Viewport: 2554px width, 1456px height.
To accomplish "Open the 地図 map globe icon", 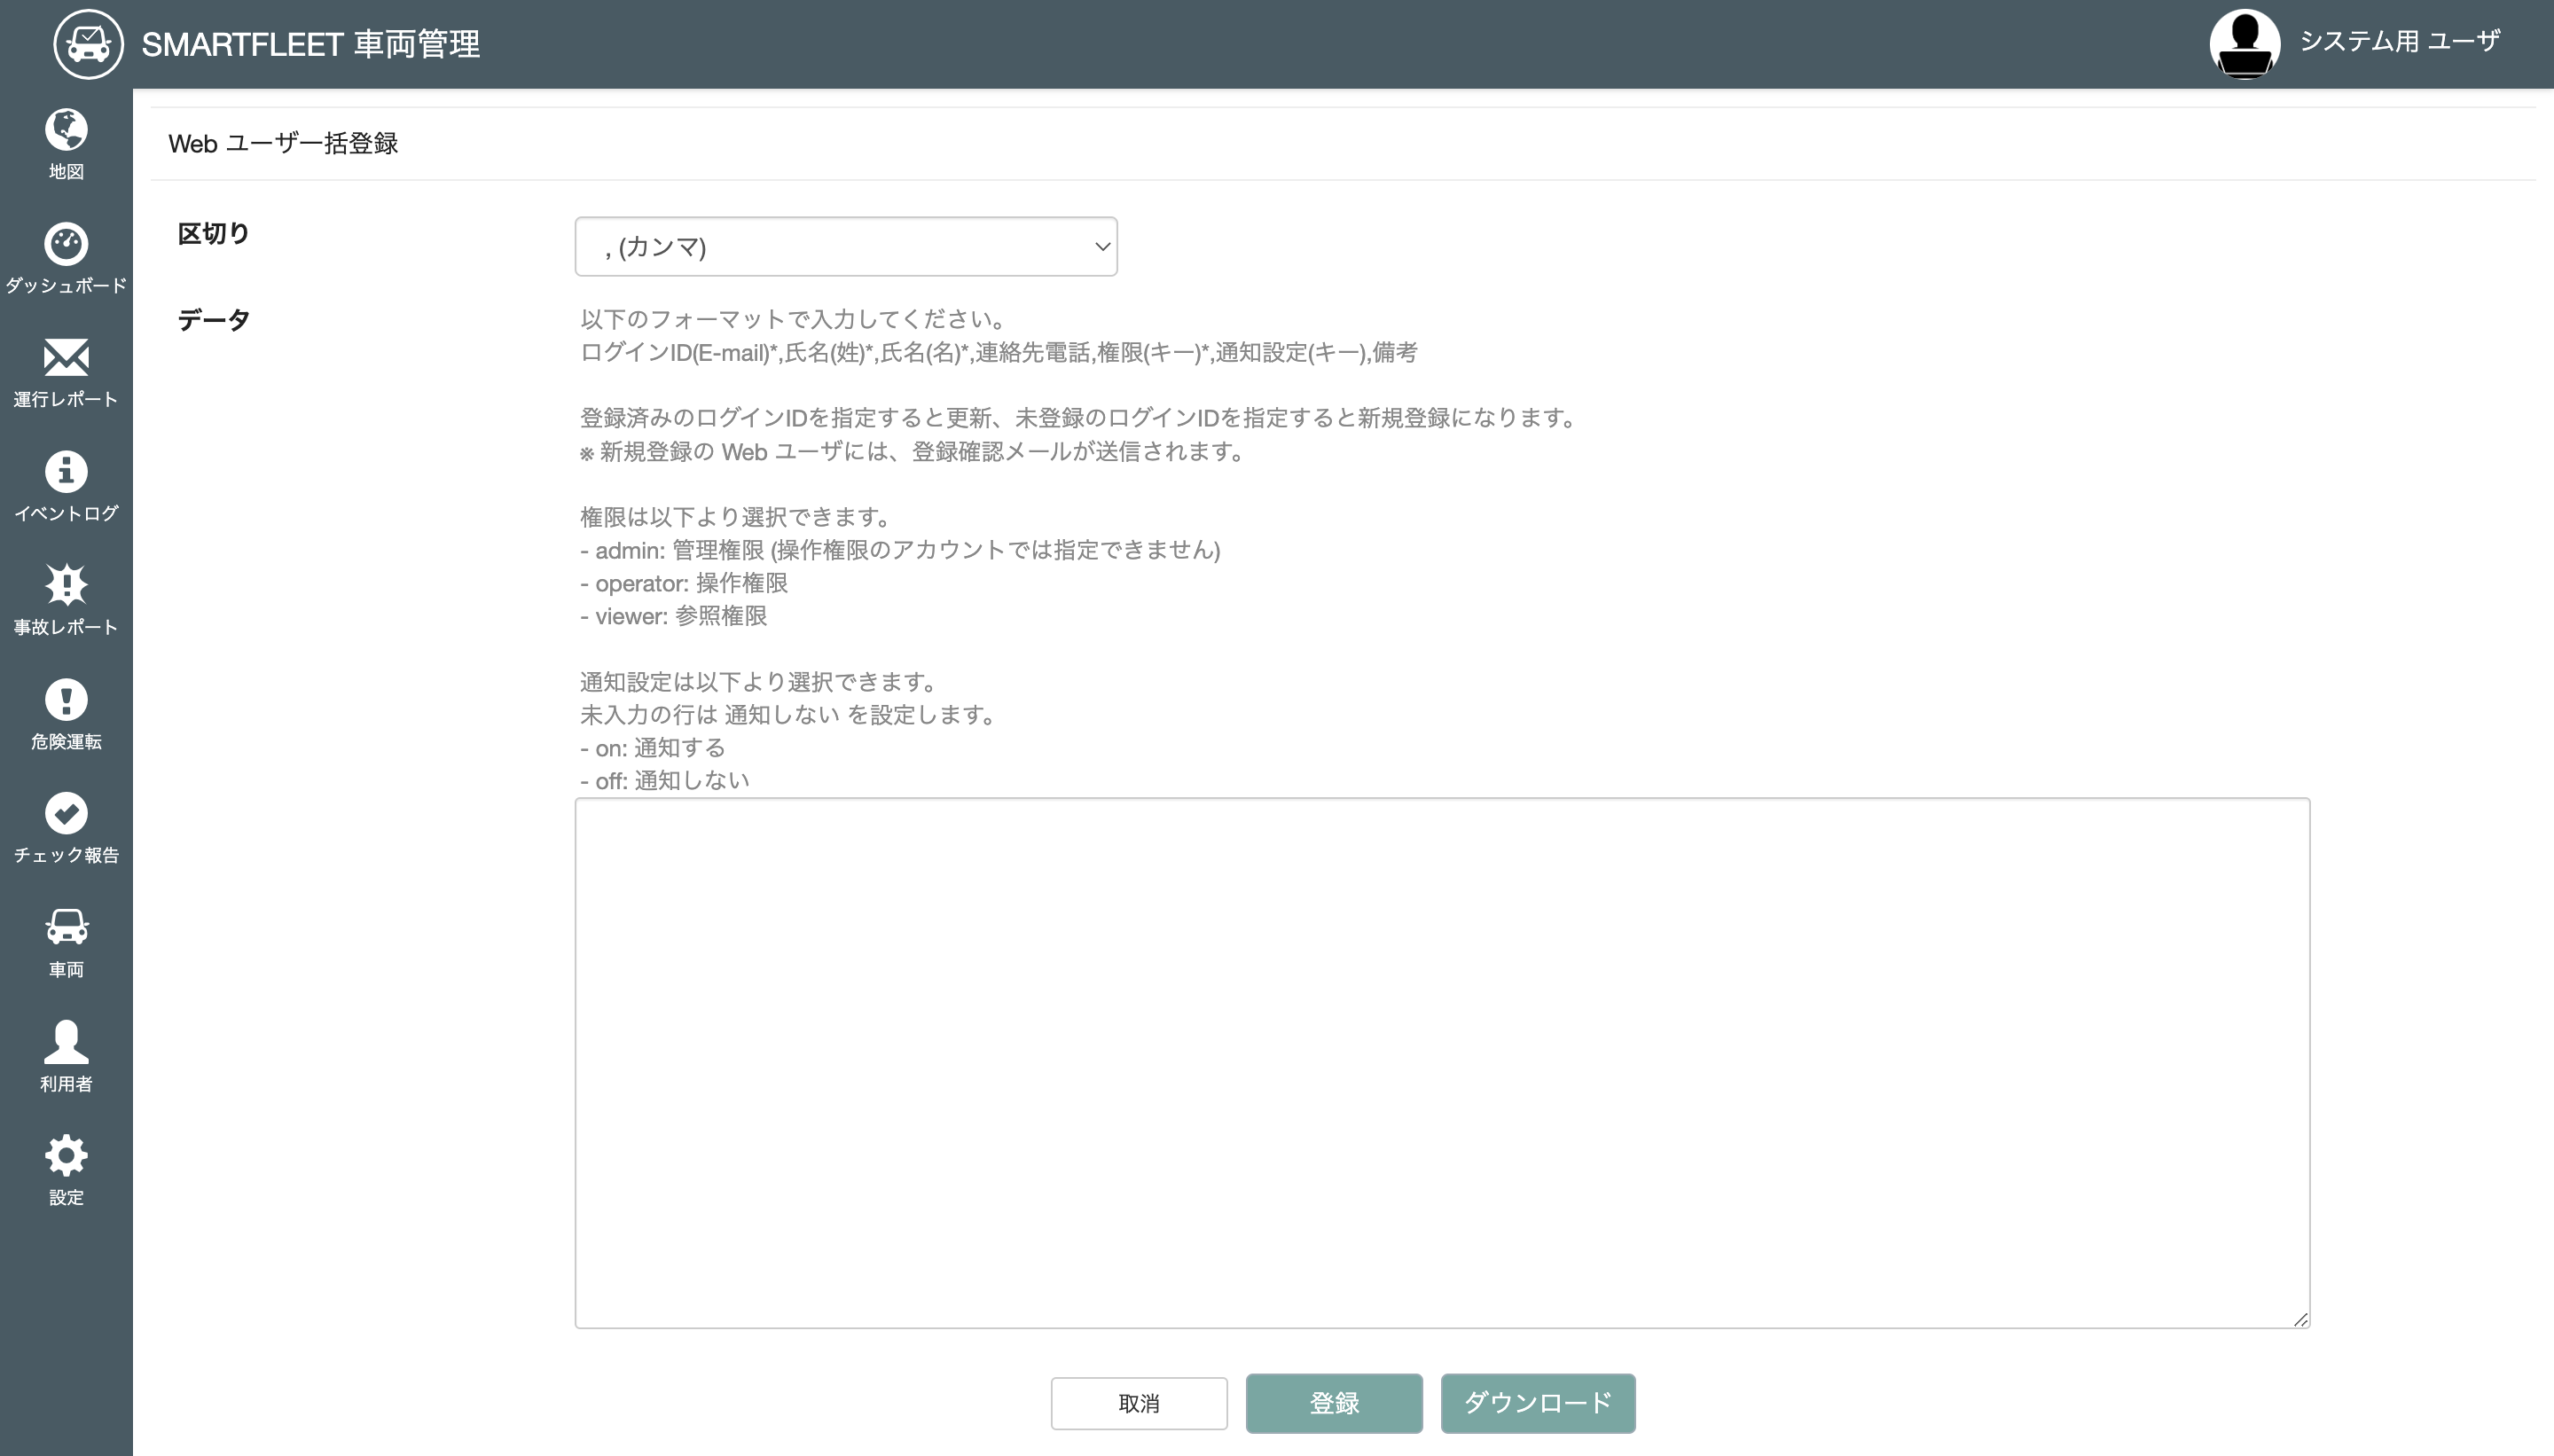I will click(x=66, y=130).
